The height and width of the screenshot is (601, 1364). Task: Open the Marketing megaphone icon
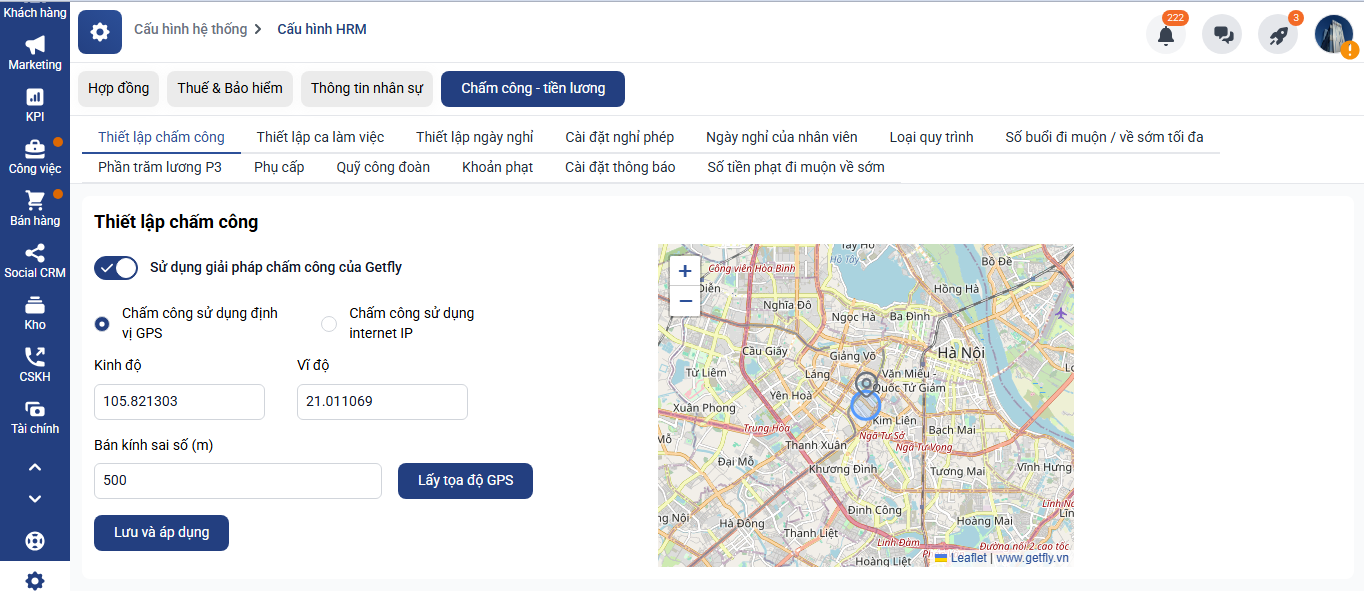(35, 45)
